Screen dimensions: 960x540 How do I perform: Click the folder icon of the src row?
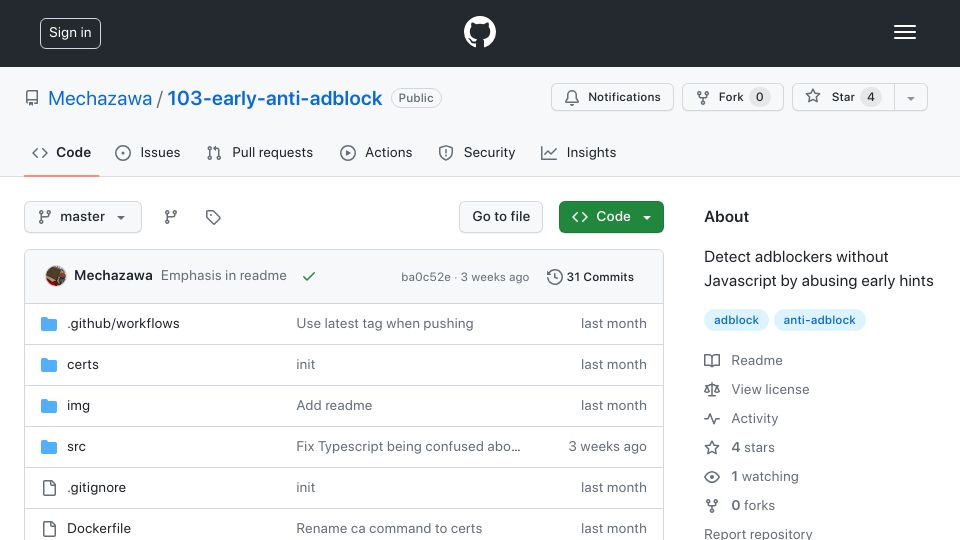pyautogui.click(x=49, y=446)
